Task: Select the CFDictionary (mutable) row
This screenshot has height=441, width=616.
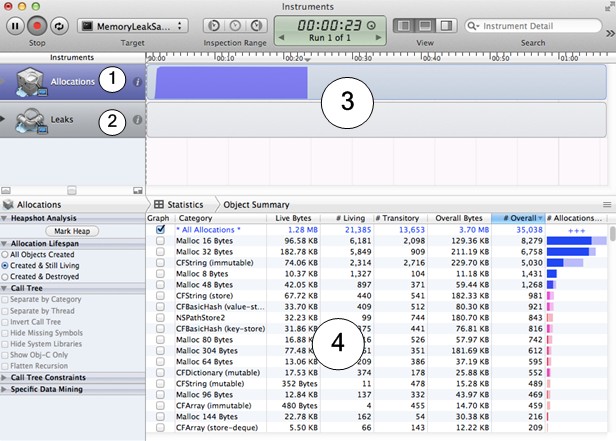Action: (377, 373)
